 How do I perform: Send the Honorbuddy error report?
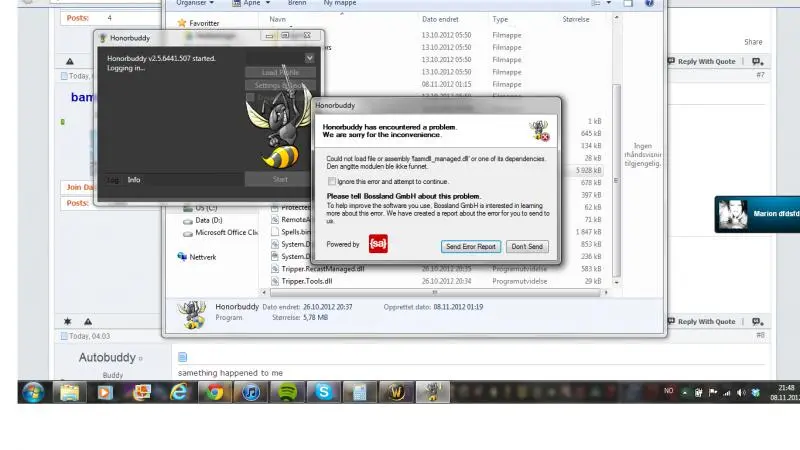470,246
